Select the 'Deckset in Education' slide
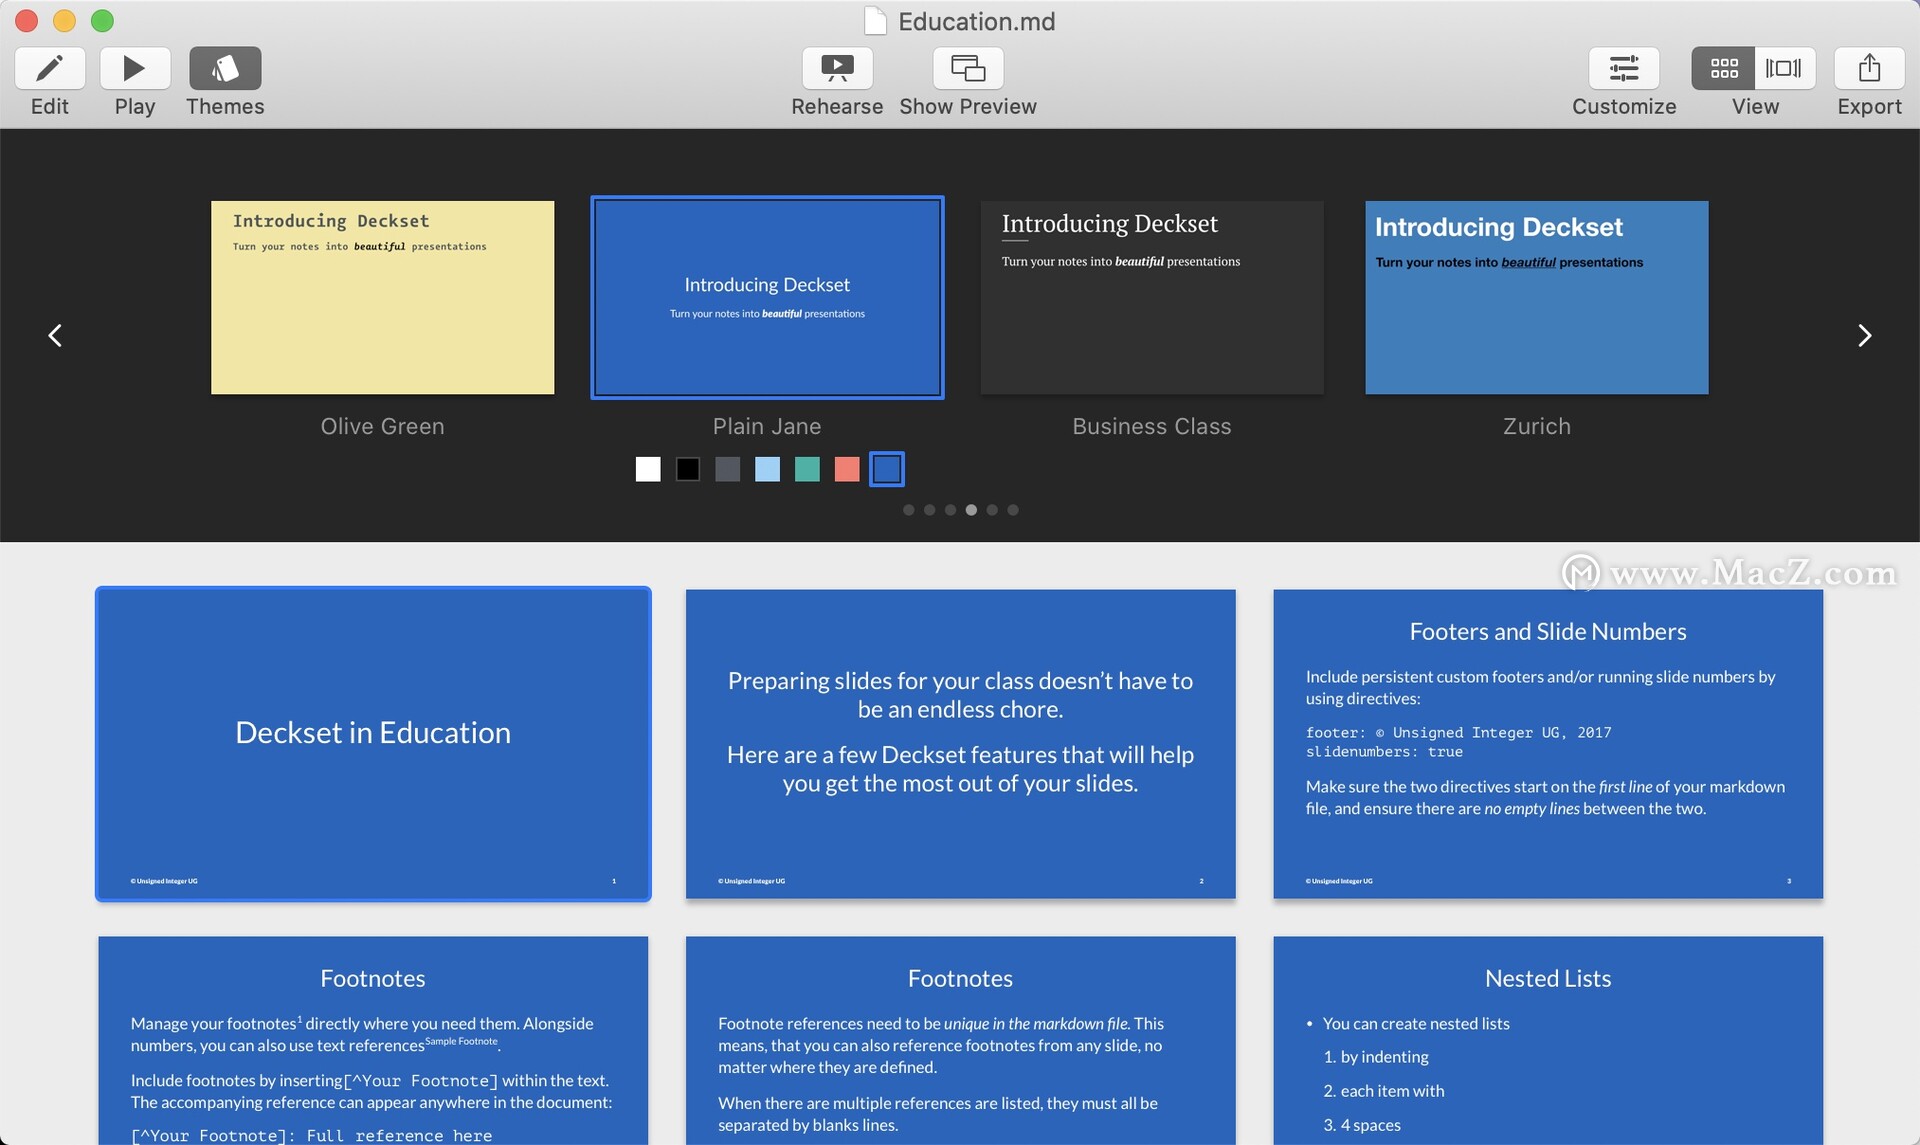 [373, 744]
